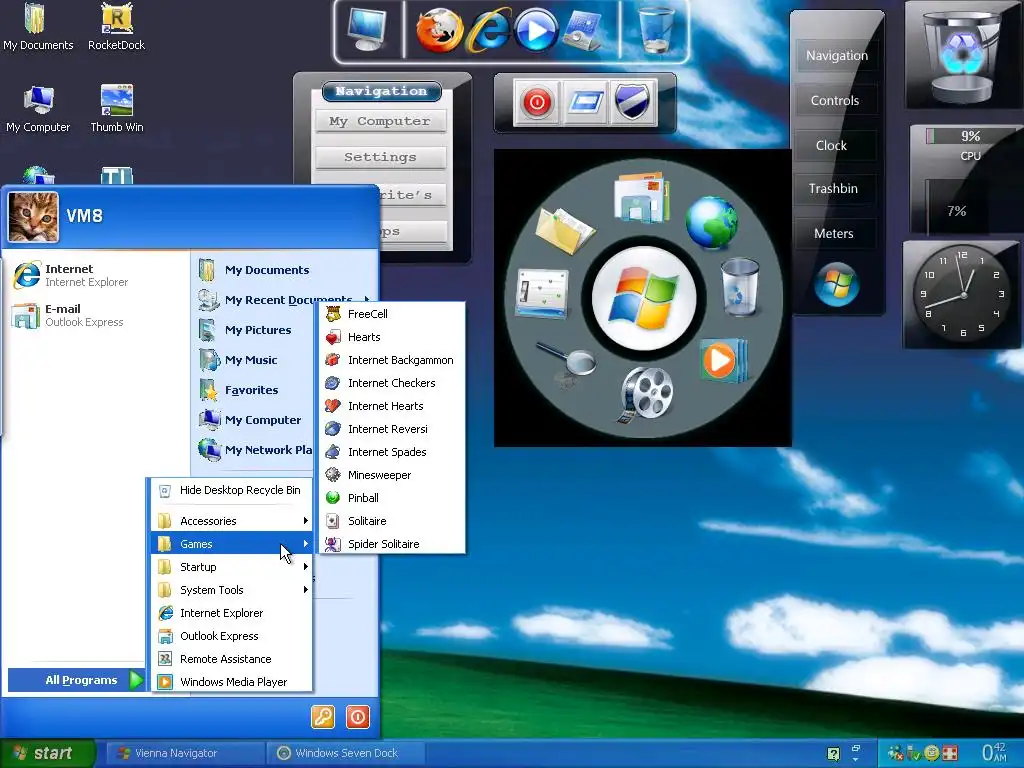
Task: Open the recycle bin in the circular dock
Action: tap(741, 287)
